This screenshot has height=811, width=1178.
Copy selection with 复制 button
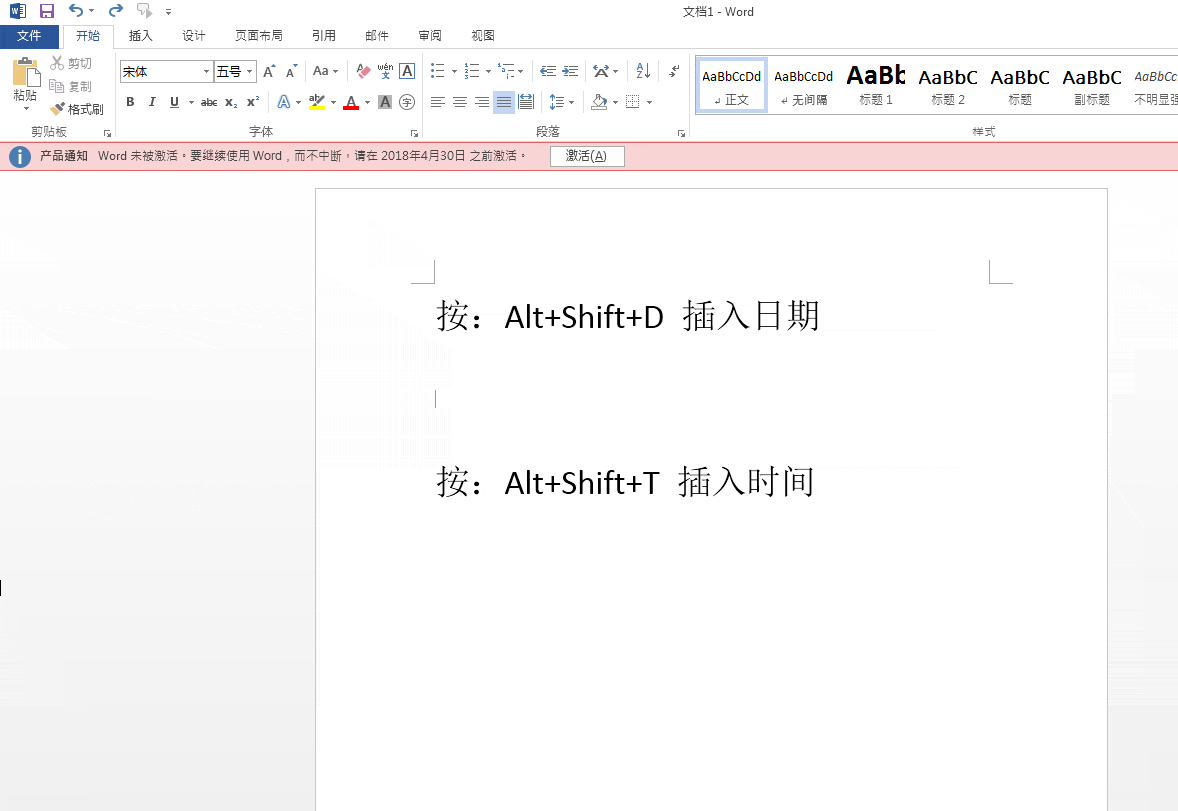point(71,86)
